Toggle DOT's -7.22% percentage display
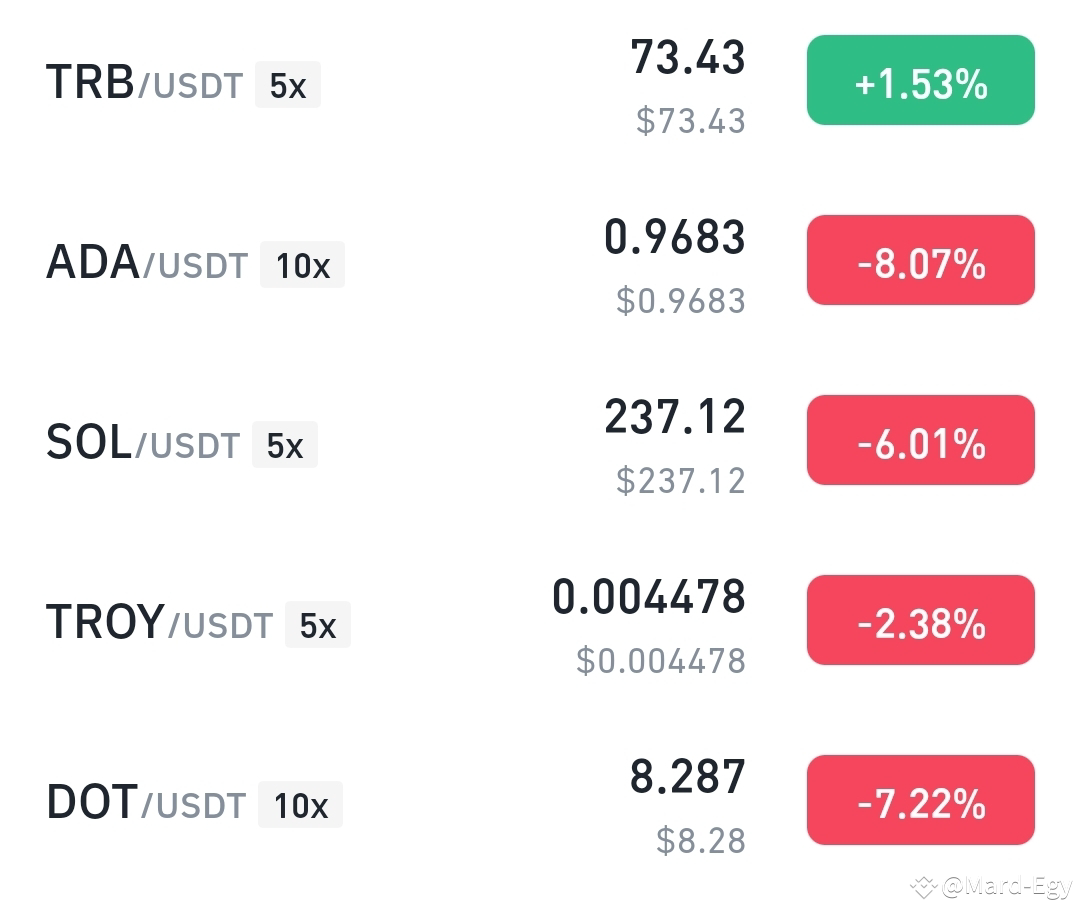 (920, 800)
